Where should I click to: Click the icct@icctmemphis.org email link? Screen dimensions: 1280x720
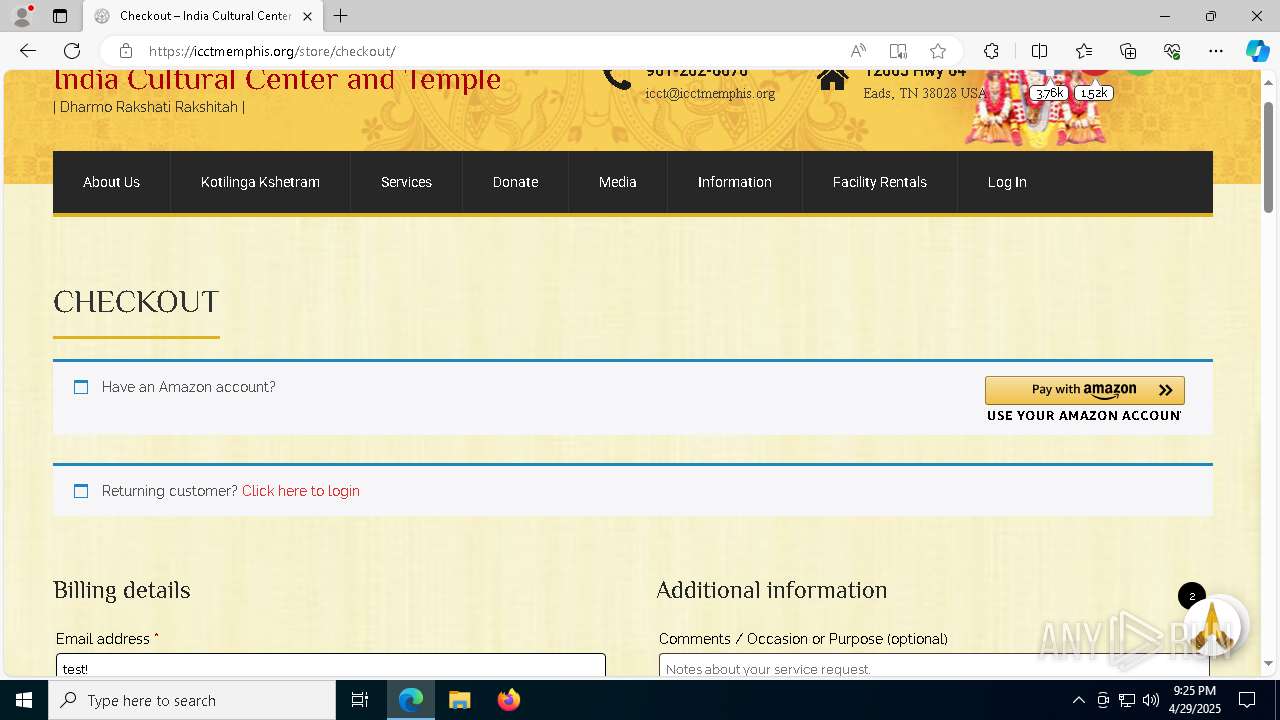pos(710,93)
